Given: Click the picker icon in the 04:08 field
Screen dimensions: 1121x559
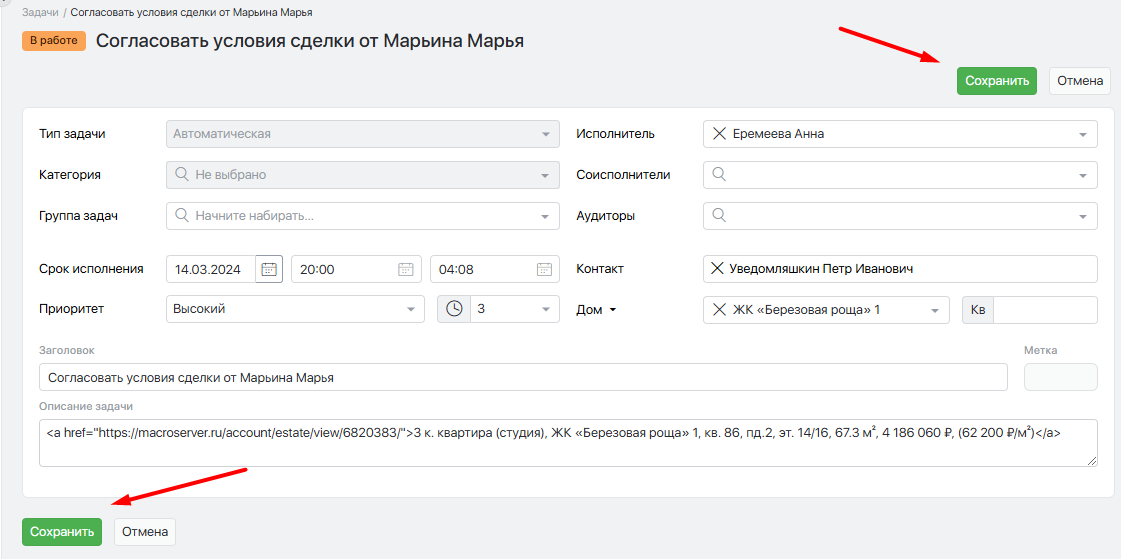Looking at the screenshot, I should click(x=544, y=269).
